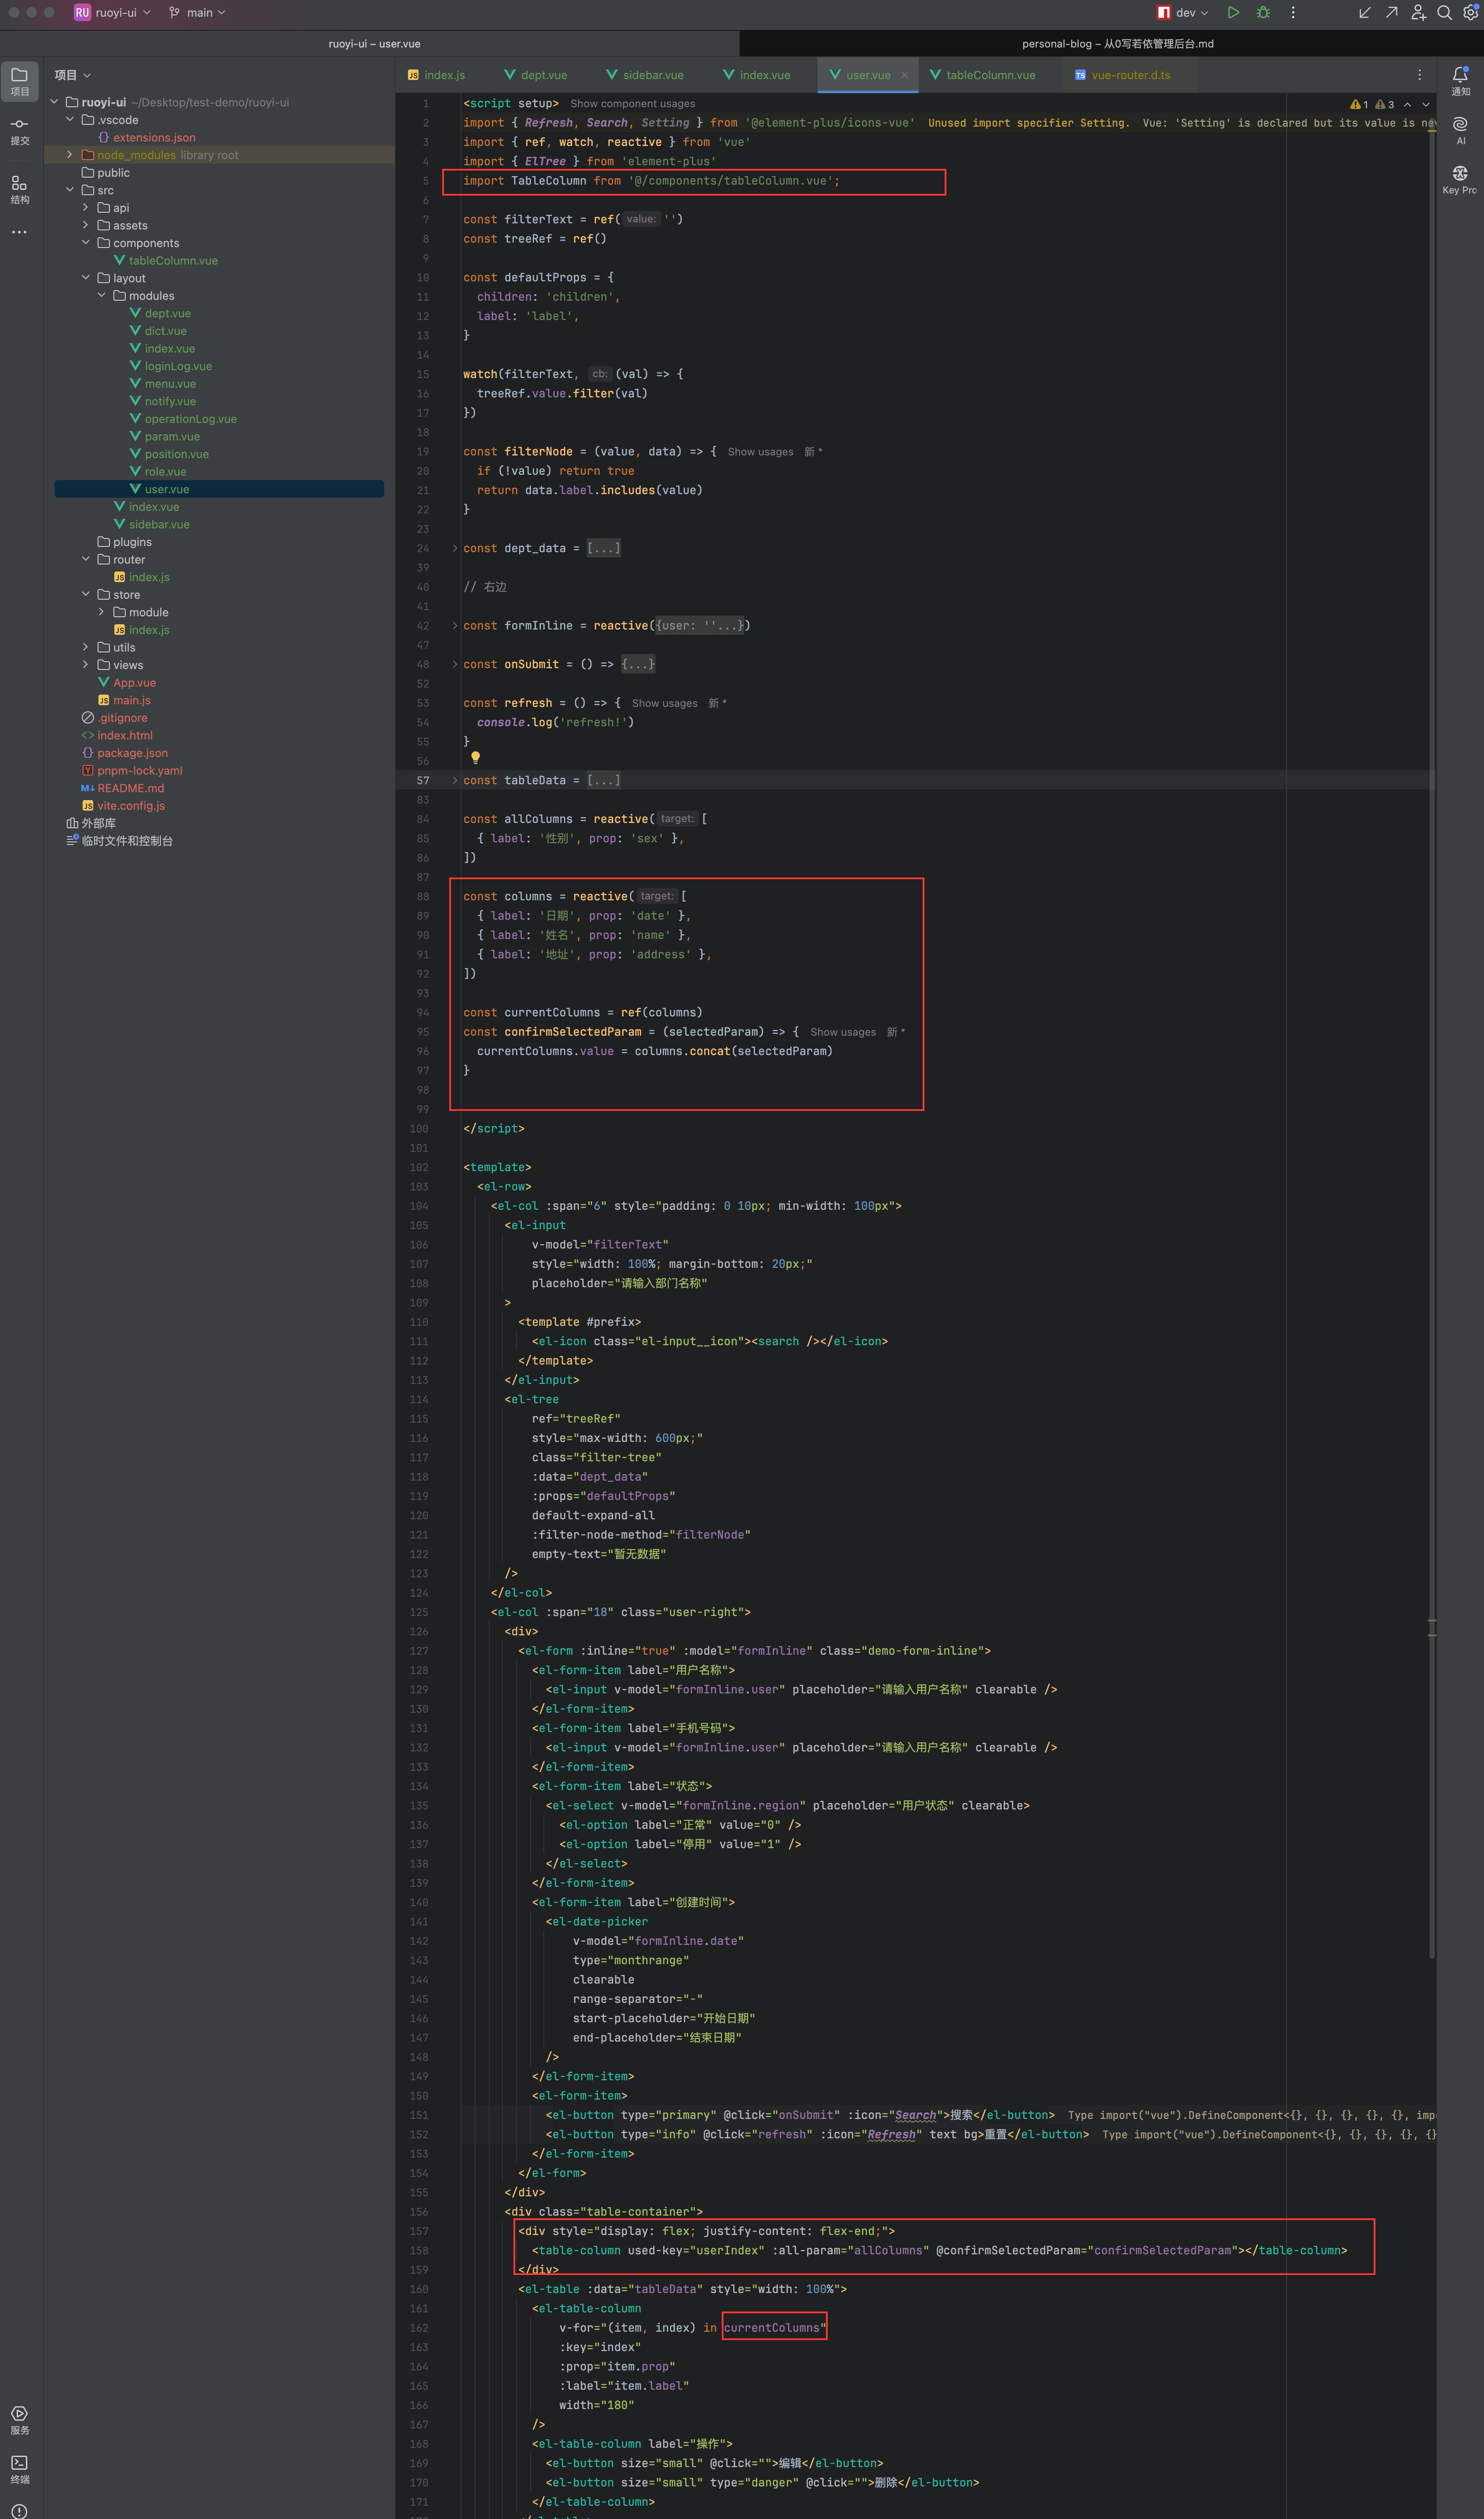Collapse the modules folder
The width and height of the screenshot is (1484, 2519).
tap(101, 296)
